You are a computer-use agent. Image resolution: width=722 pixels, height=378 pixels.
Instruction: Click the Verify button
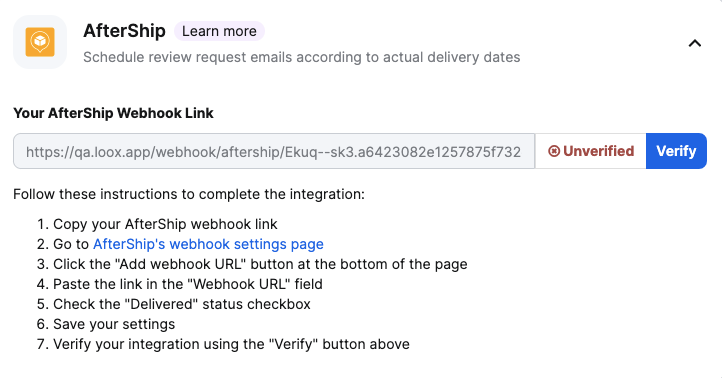[676, 151]
